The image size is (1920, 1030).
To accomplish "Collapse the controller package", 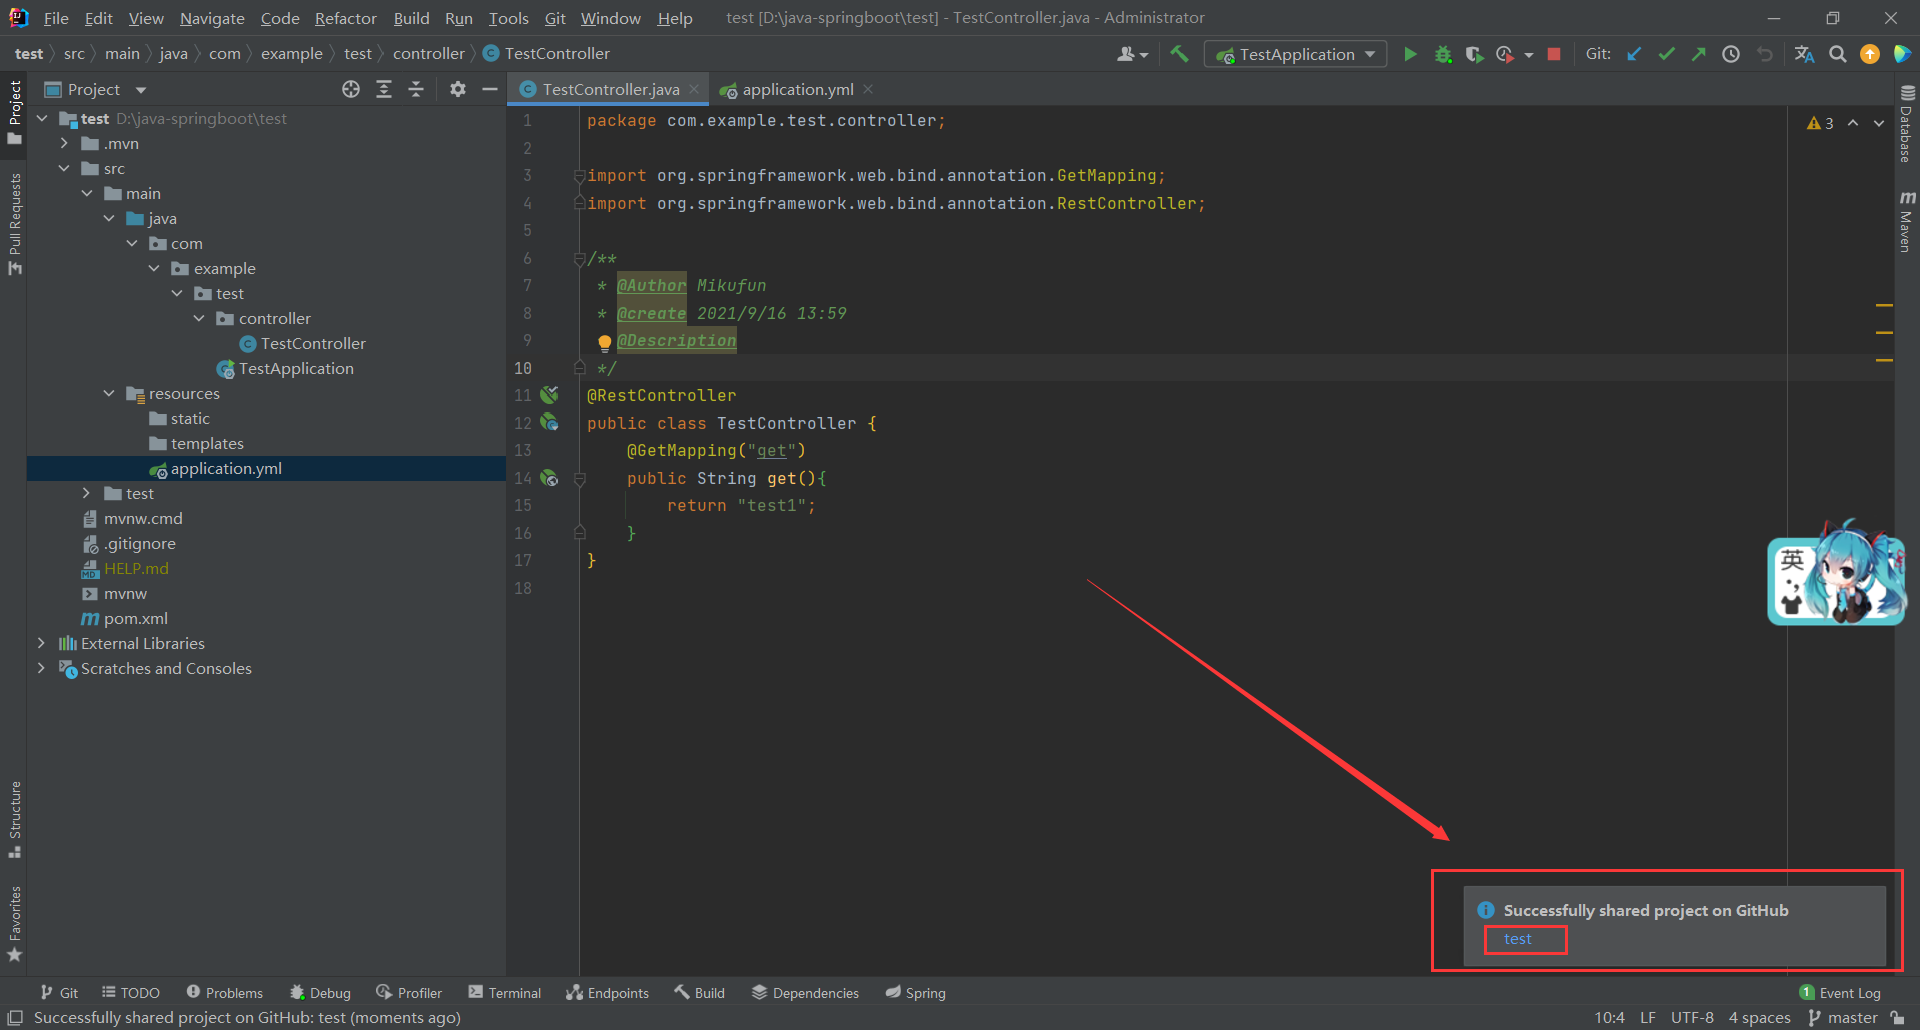I will (x=199, y=319).
